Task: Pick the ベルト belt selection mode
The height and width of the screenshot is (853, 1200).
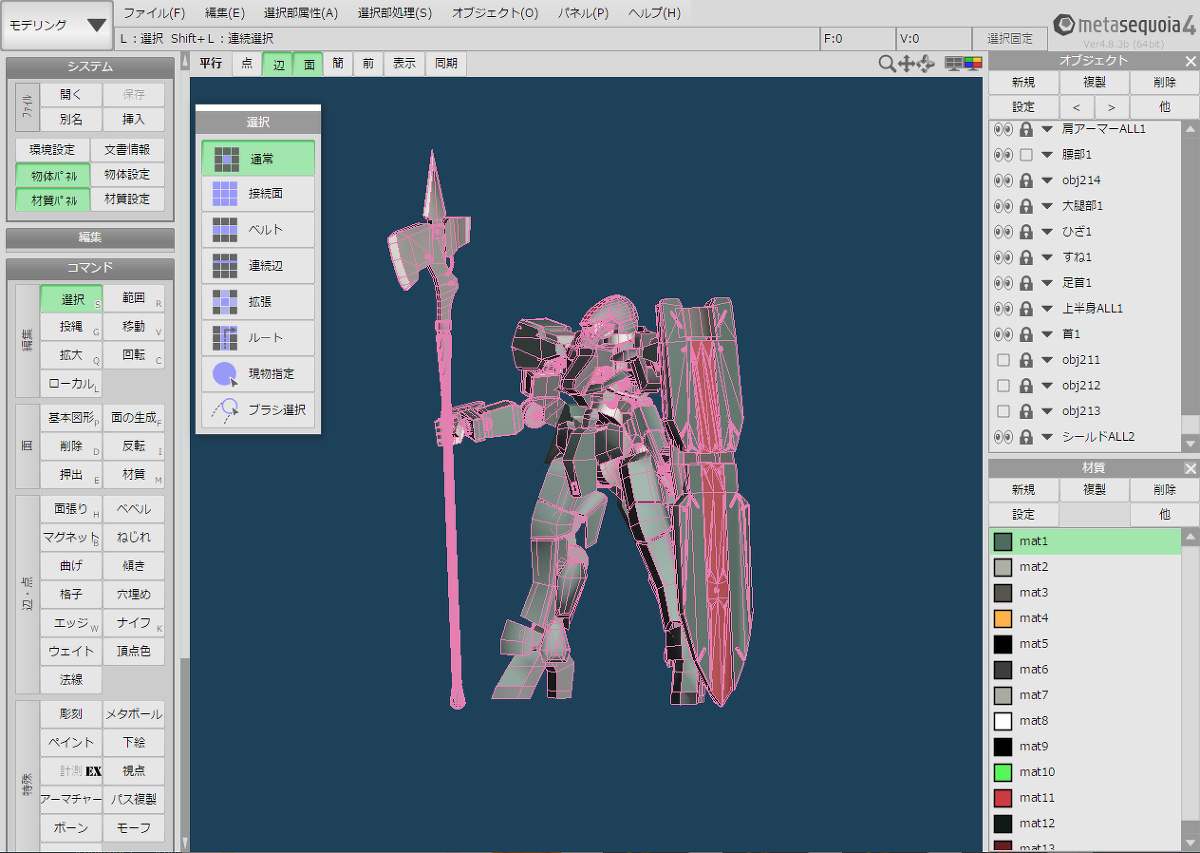Action: click(x=258, y=230)
